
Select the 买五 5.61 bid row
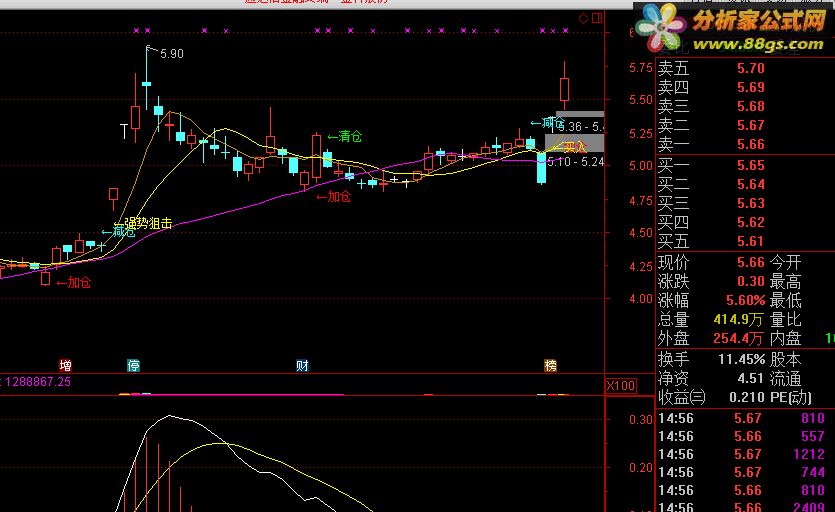[x=746, y=241]
